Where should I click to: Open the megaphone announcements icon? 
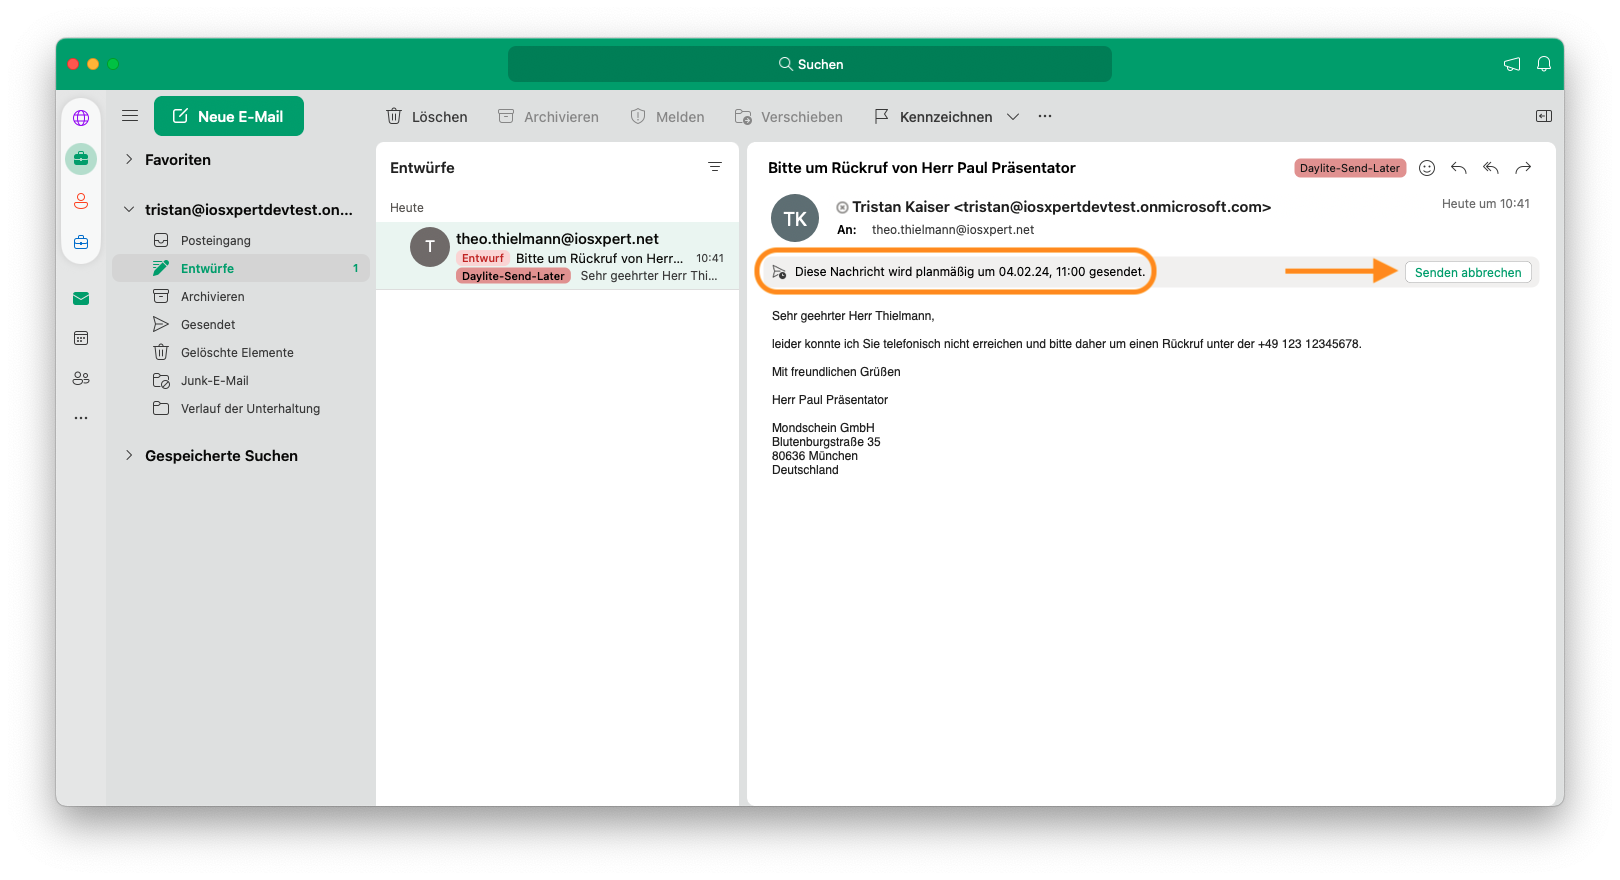click(x=1512, y=64)
